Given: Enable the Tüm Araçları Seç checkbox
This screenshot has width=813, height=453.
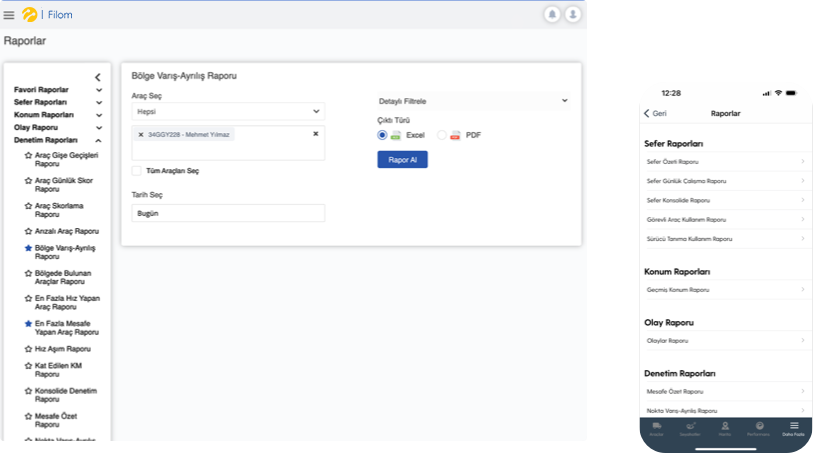Looking at the screenshot, I should click(137, 171).
